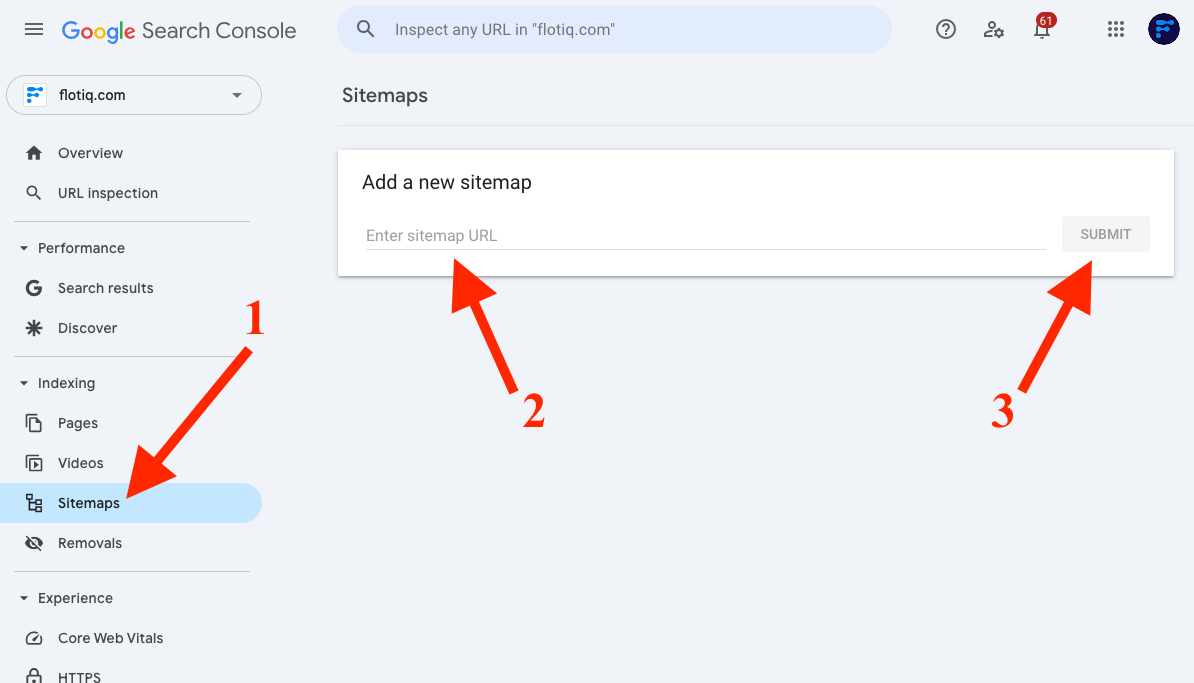Click the Pages document icon
This screenshot has width=1194, height=683.
(x=34, y=423)
